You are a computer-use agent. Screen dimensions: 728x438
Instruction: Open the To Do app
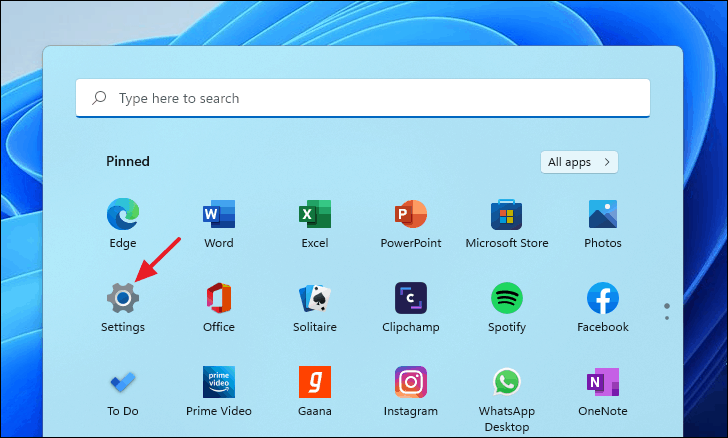pos(123,382)
